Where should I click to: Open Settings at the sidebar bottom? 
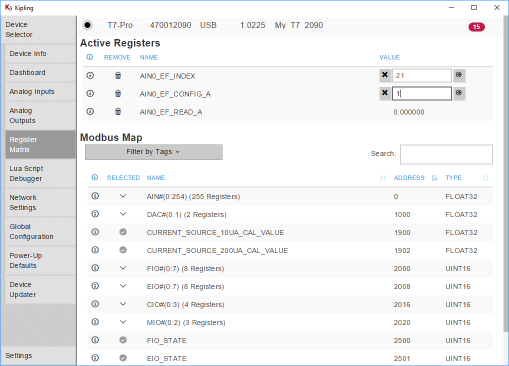19,356
